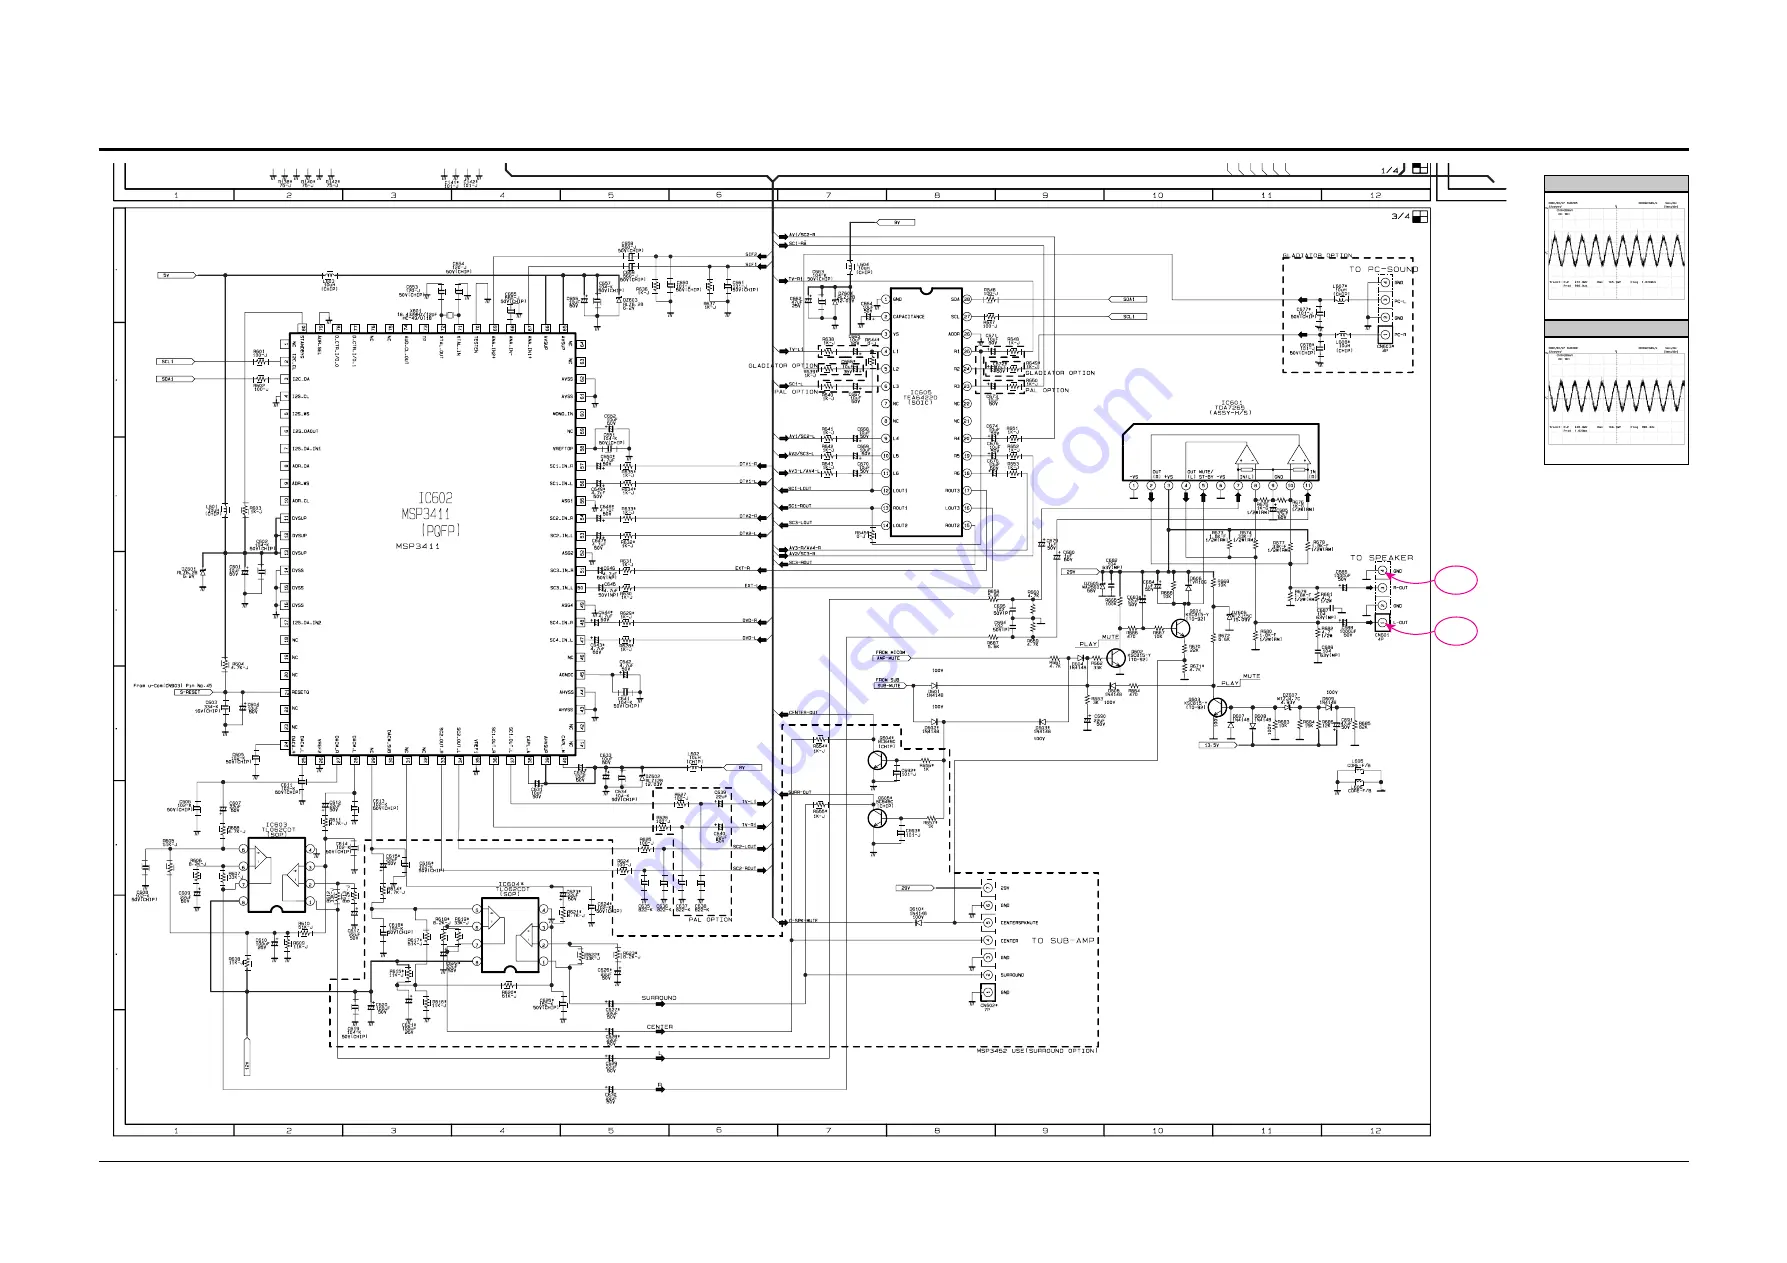Click the IC602 chip label

point(435,497)
